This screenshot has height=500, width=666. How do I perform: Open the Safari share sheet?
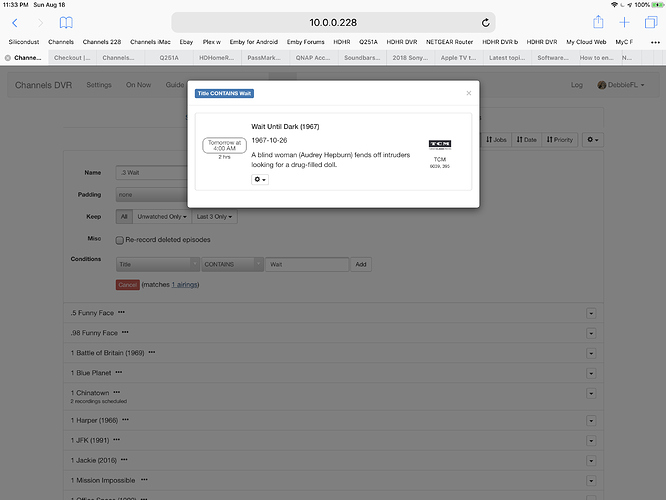(x=598, y=22)
